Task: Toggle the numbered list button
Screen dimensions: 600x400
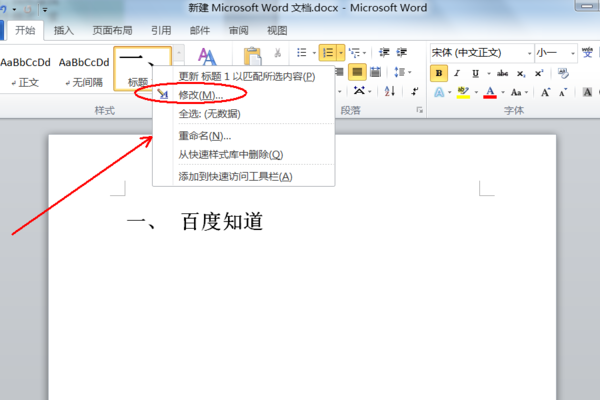Action: click(328, 52)
